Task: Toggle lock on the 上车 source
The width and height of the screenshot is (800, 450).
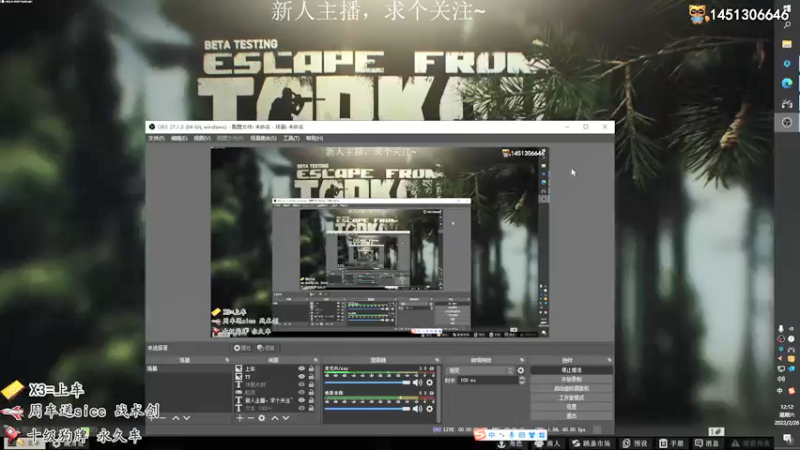Action: point(311,368)
